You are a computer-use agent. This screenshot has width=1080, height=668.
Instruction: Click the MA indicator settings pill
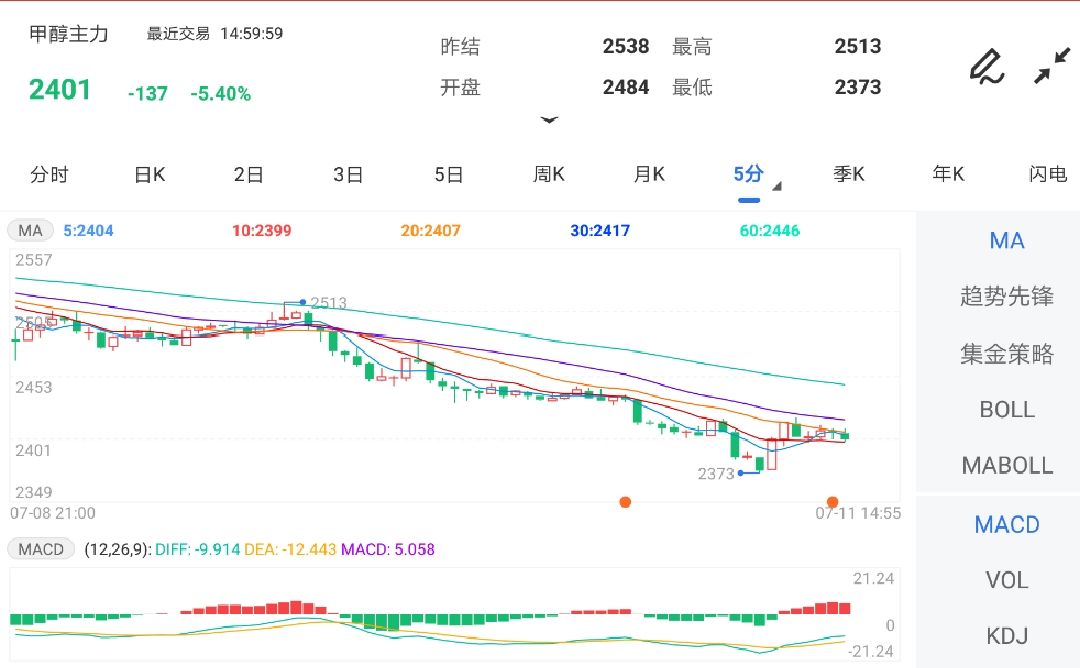pos(30,231)
